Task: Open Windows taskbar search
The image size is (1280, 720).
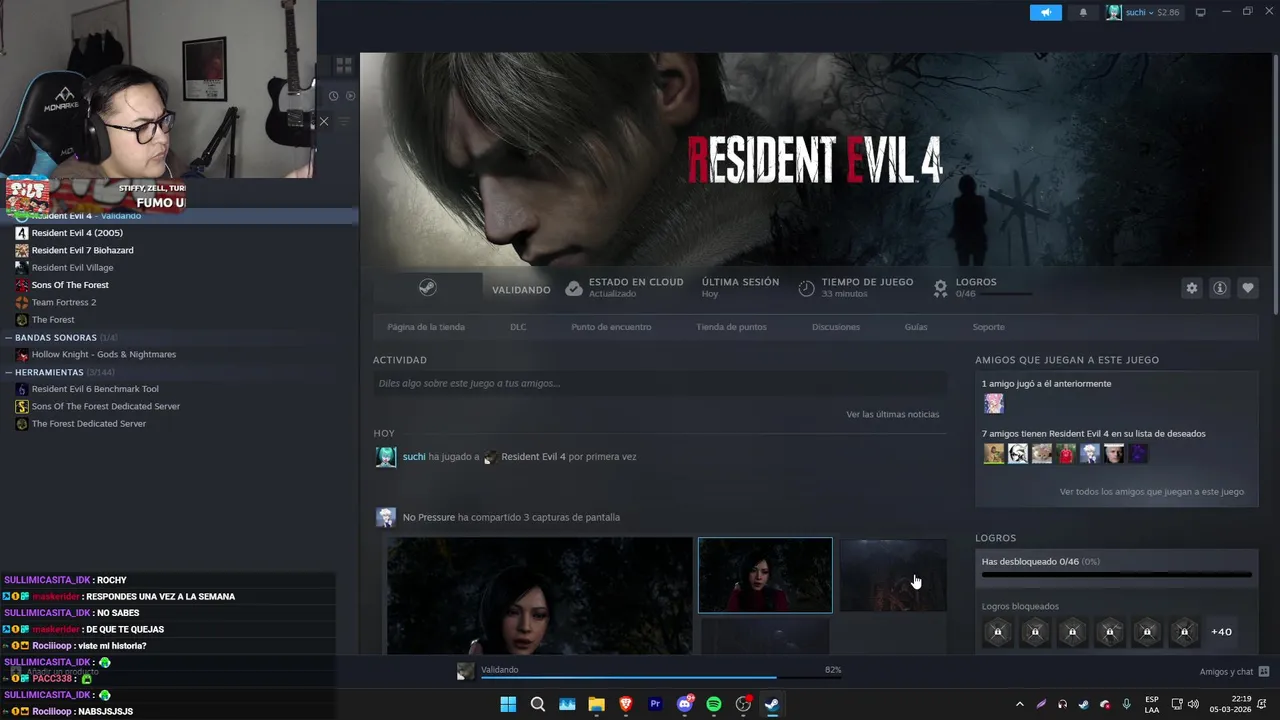Action: pos(538,704)
